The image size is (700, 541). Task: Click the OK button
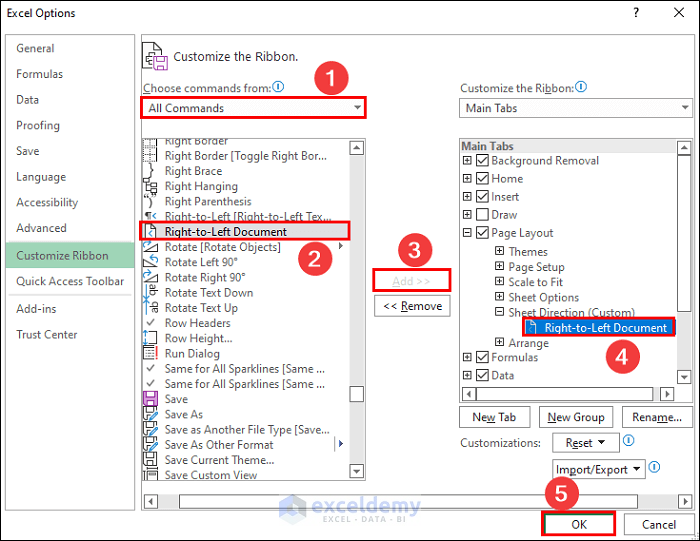pyautogui.click(x=579, y=524)
